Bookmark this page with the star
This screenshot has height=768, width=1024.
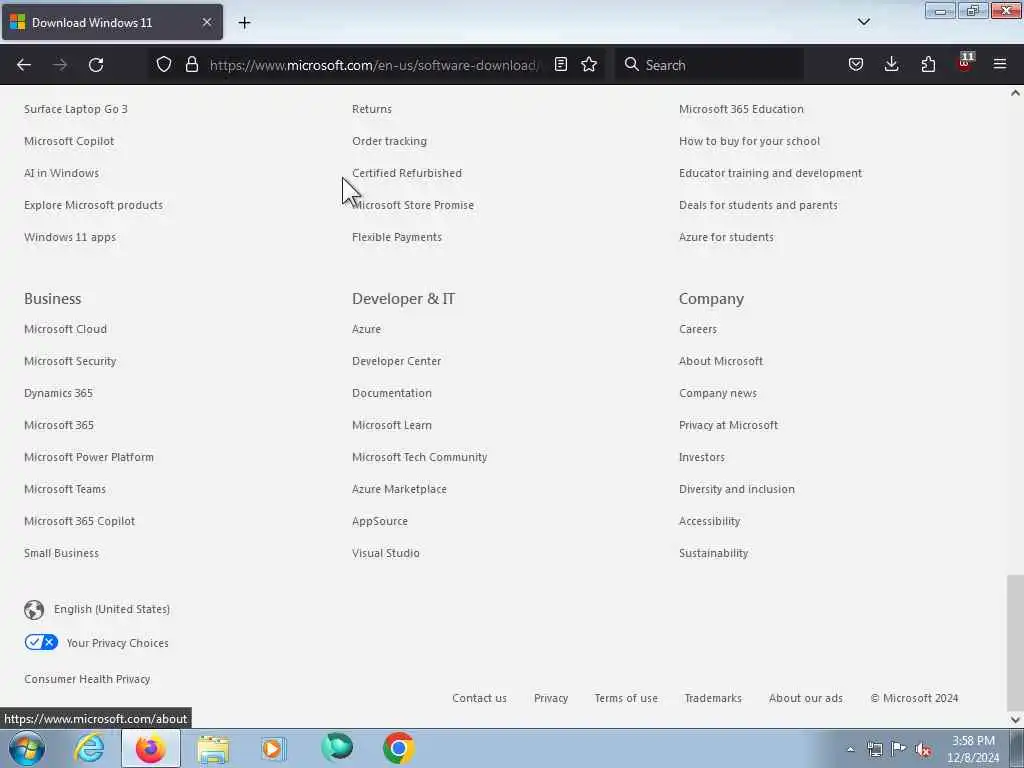click(x=589, y=64)
